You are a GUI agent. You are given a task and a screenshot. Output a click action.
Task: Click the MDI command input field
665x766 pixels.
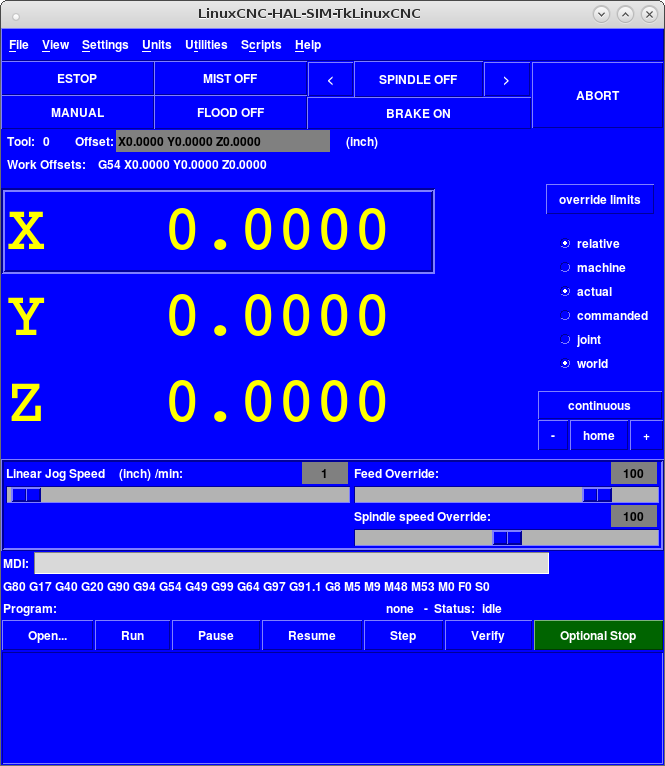[x=291, y=563]
